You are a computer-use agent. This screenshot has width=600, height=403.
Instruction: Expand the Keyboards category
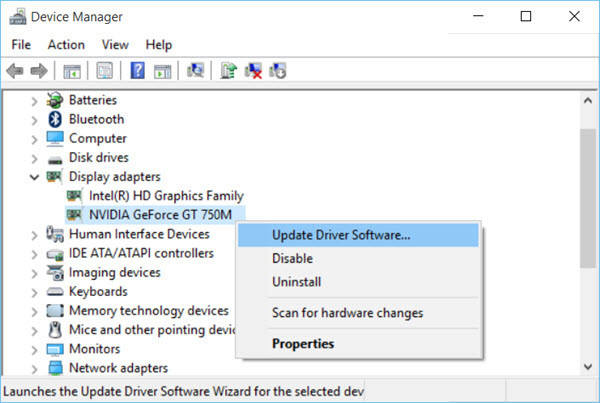coord(34,292)
